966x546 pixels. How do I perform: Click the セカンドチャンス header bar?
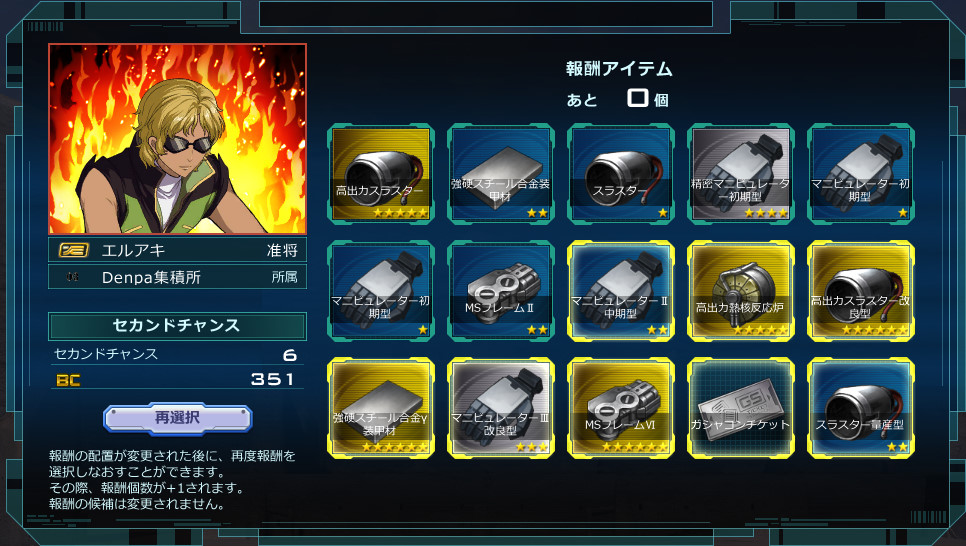[177, 326]
